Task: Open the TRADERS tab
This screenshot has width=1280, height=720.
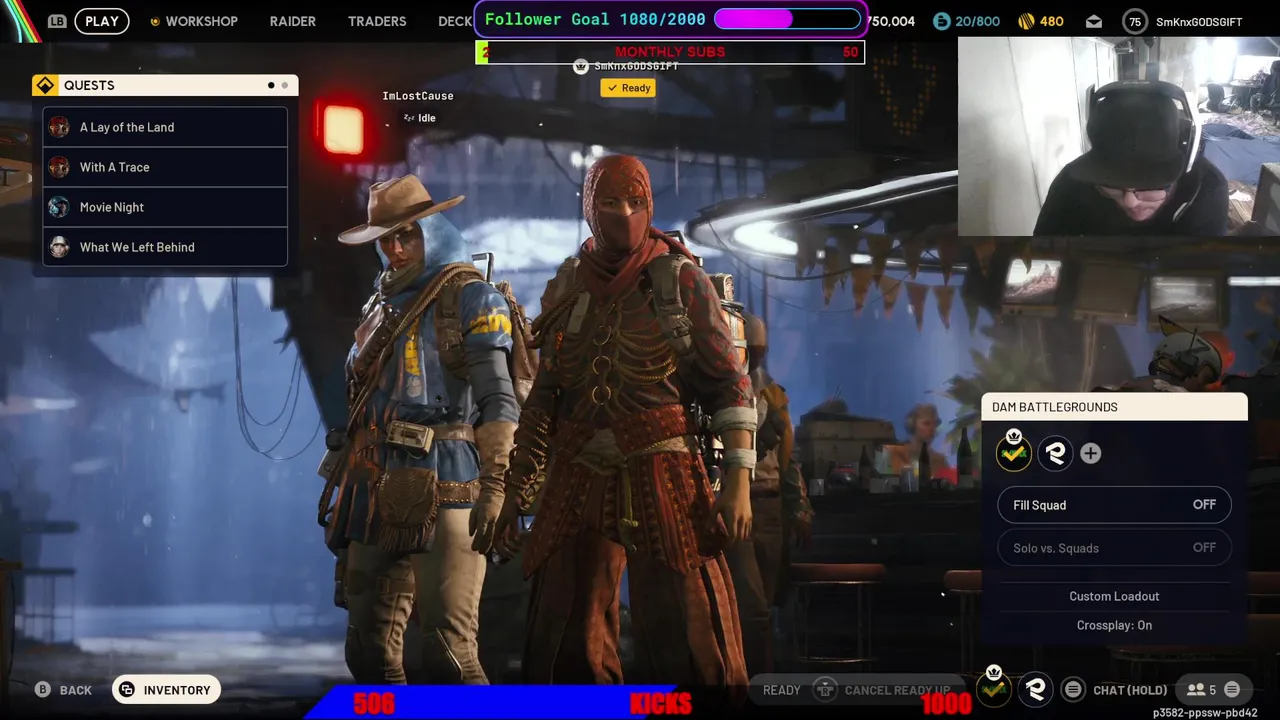Action: click(x=377, y=21)
